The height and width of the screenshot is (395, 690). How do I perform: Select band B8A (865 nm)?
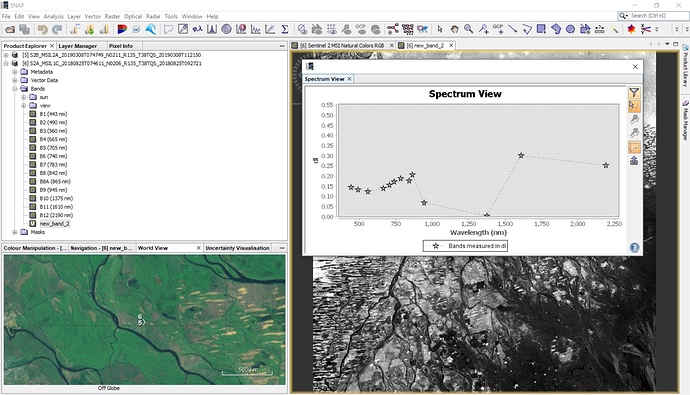point(55,181)
